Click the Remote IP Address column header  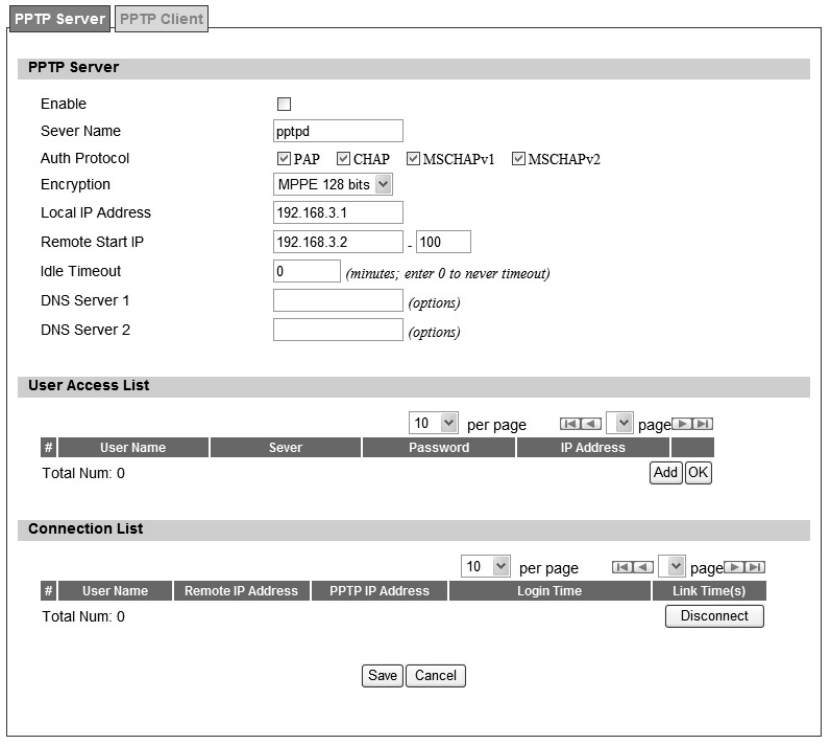[x=241, y=591]
